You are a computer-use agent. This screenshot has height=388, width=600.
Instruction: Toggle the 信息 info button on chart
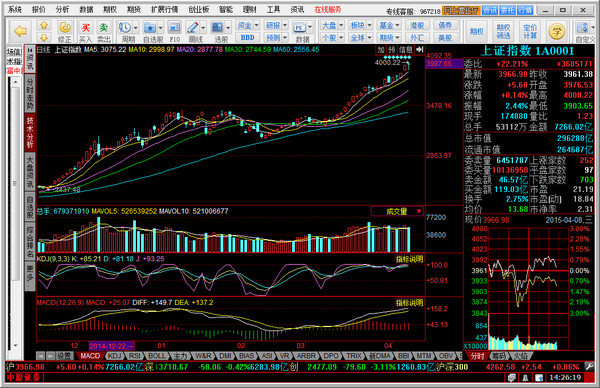[406, 50]
